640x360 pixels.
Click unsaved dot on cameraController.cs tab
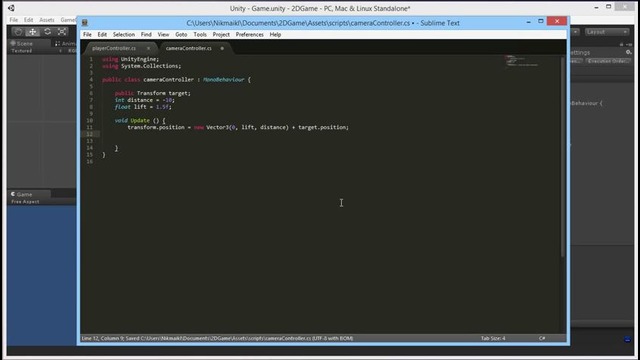pos(222,48)
